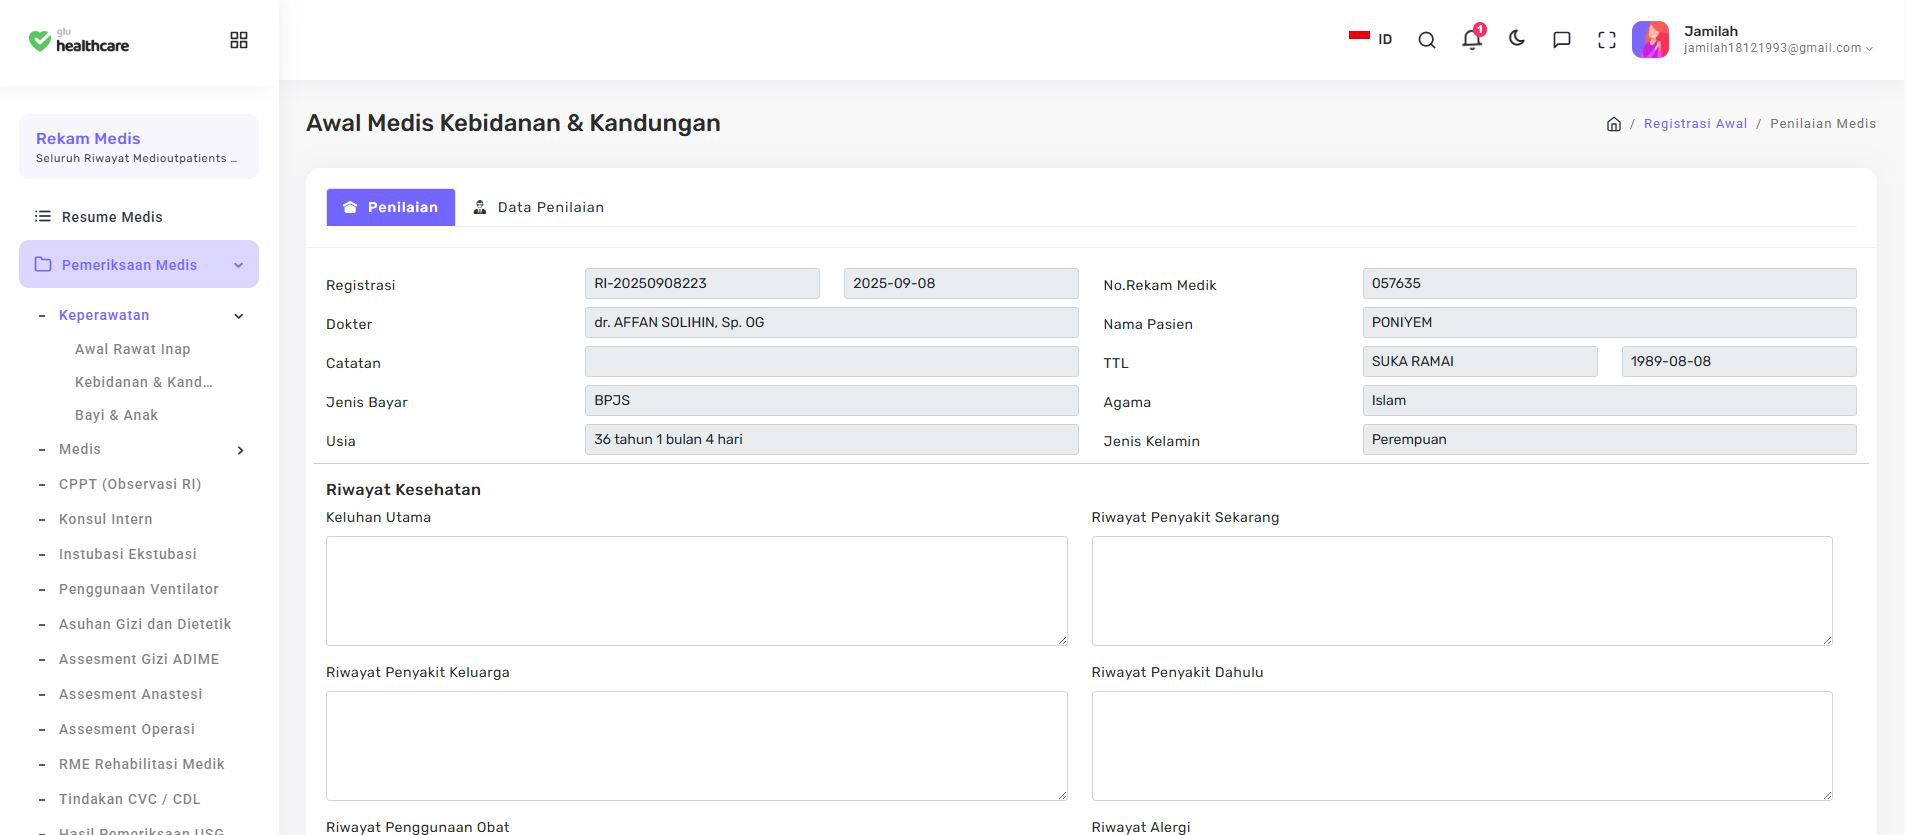
Task: Click the Dokter field showing dr. AFFAN SOLIHIN
Action: click(832, 323)
